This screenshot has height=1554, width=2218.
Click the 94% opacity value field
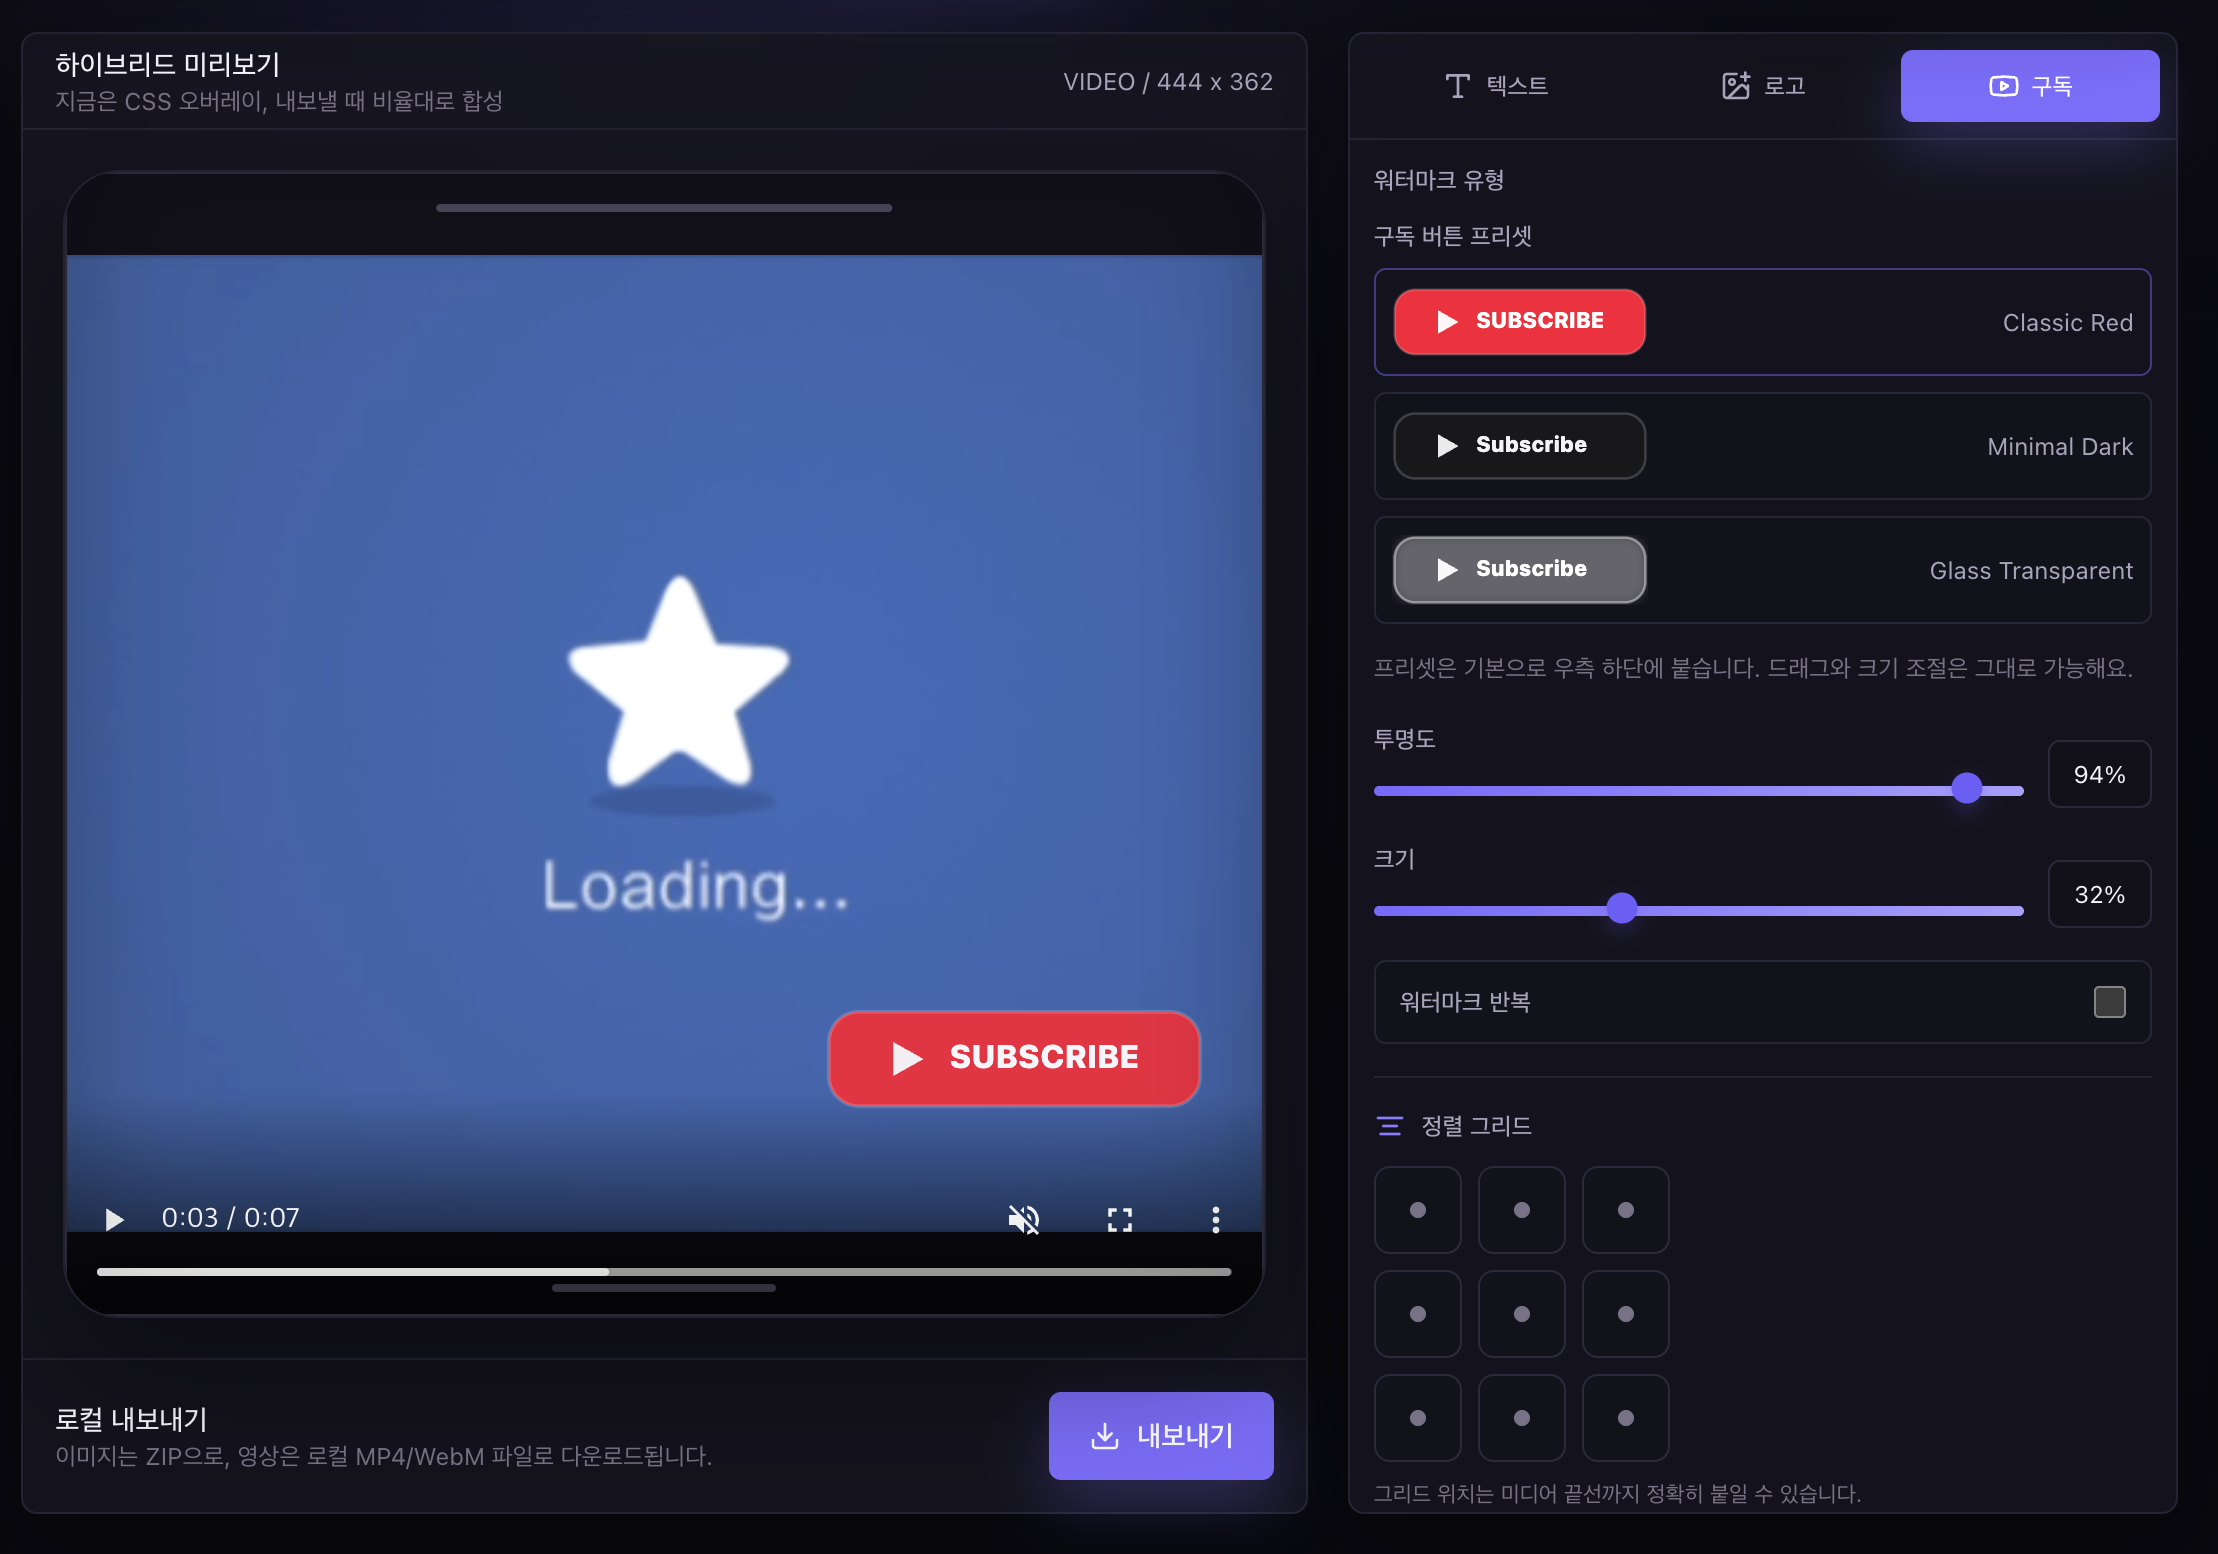pos(2099,774)
